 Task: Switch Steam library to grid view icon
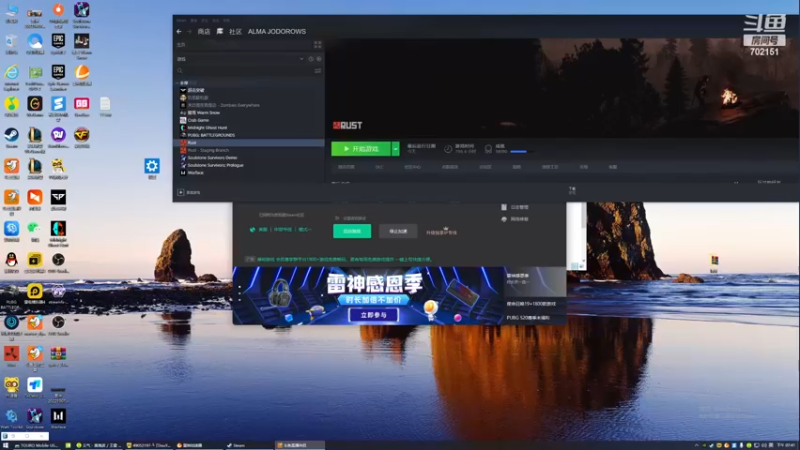click(318, 45)
